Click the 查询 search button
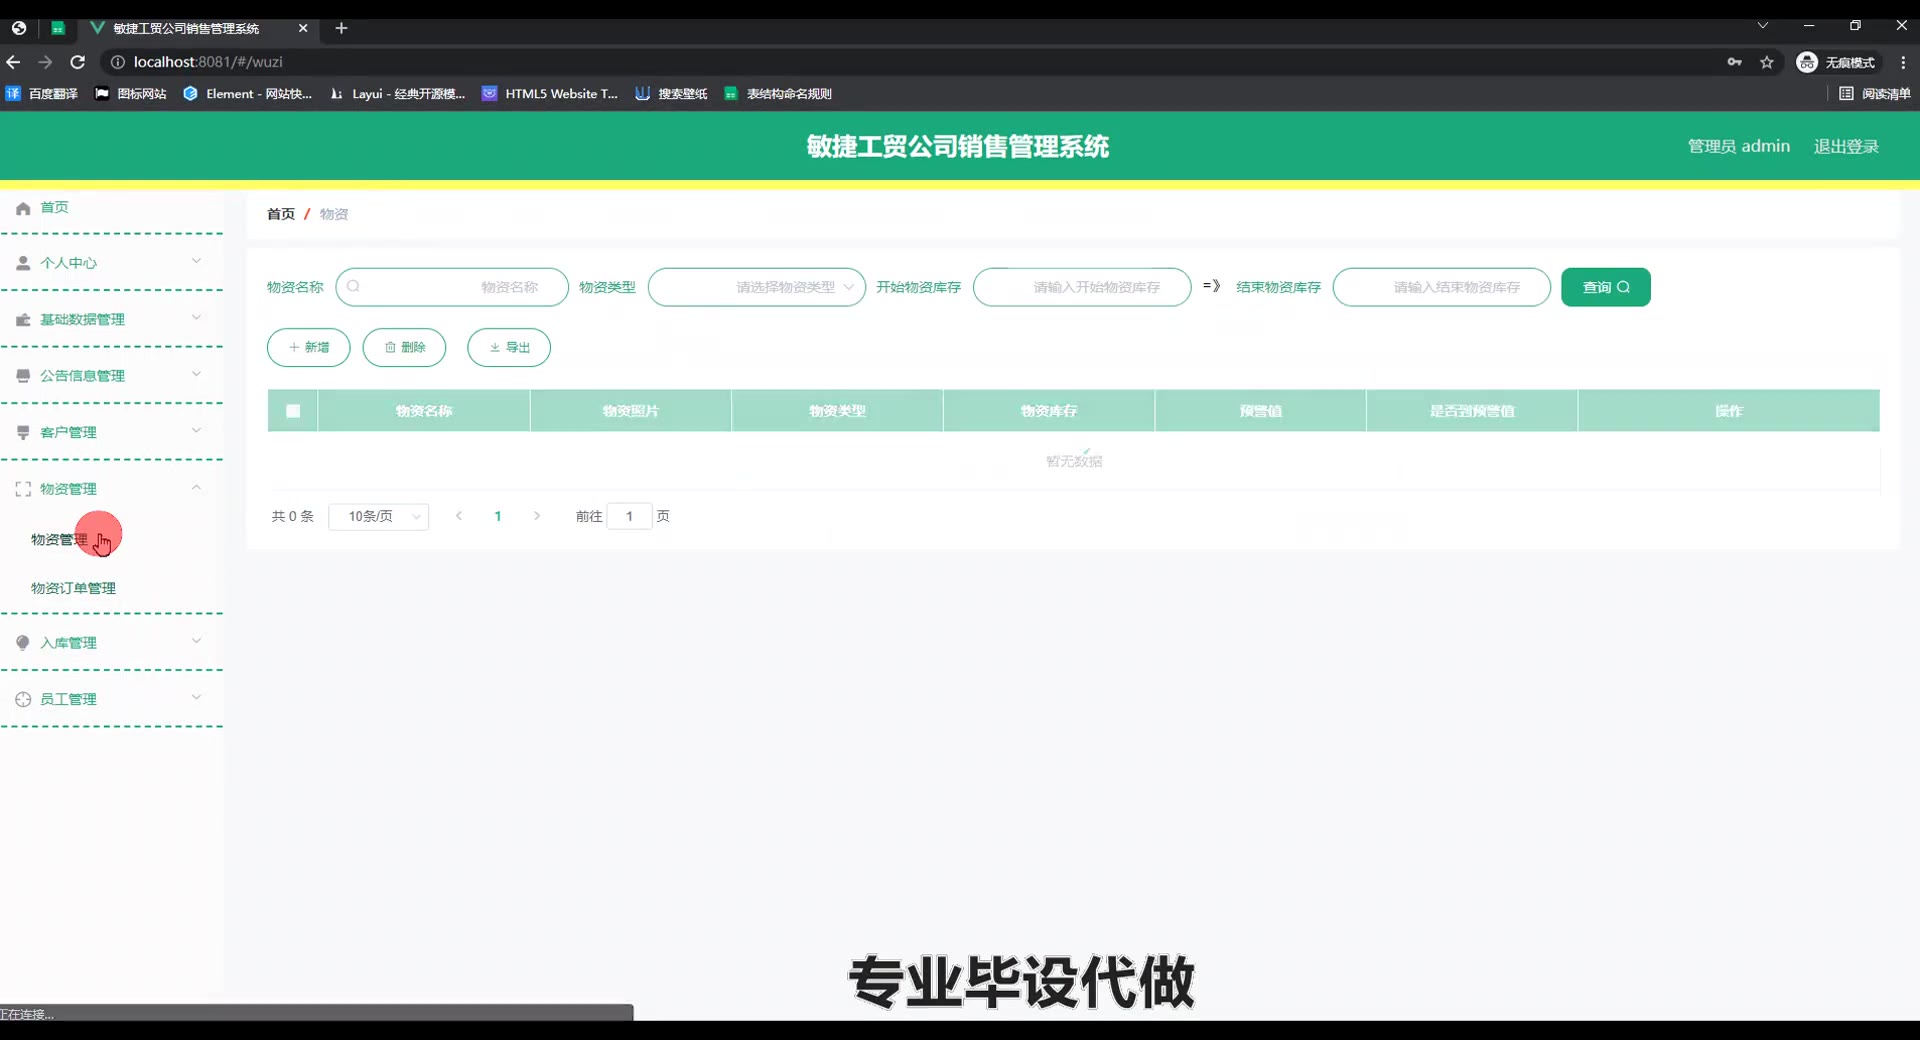This screenshot has width=1920, height=1040. click(x=1606, y=287)
